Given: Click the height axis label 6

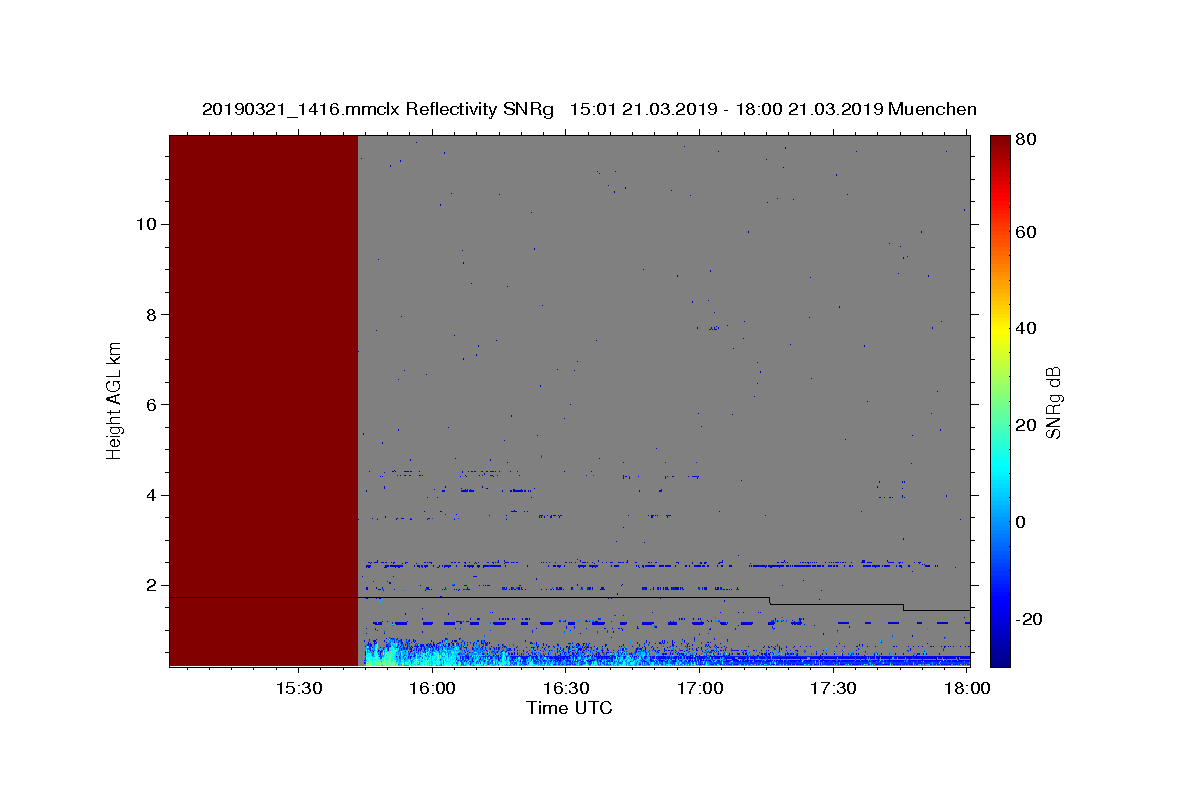Looking at the screenshot, I should click(x=153, y=405).
